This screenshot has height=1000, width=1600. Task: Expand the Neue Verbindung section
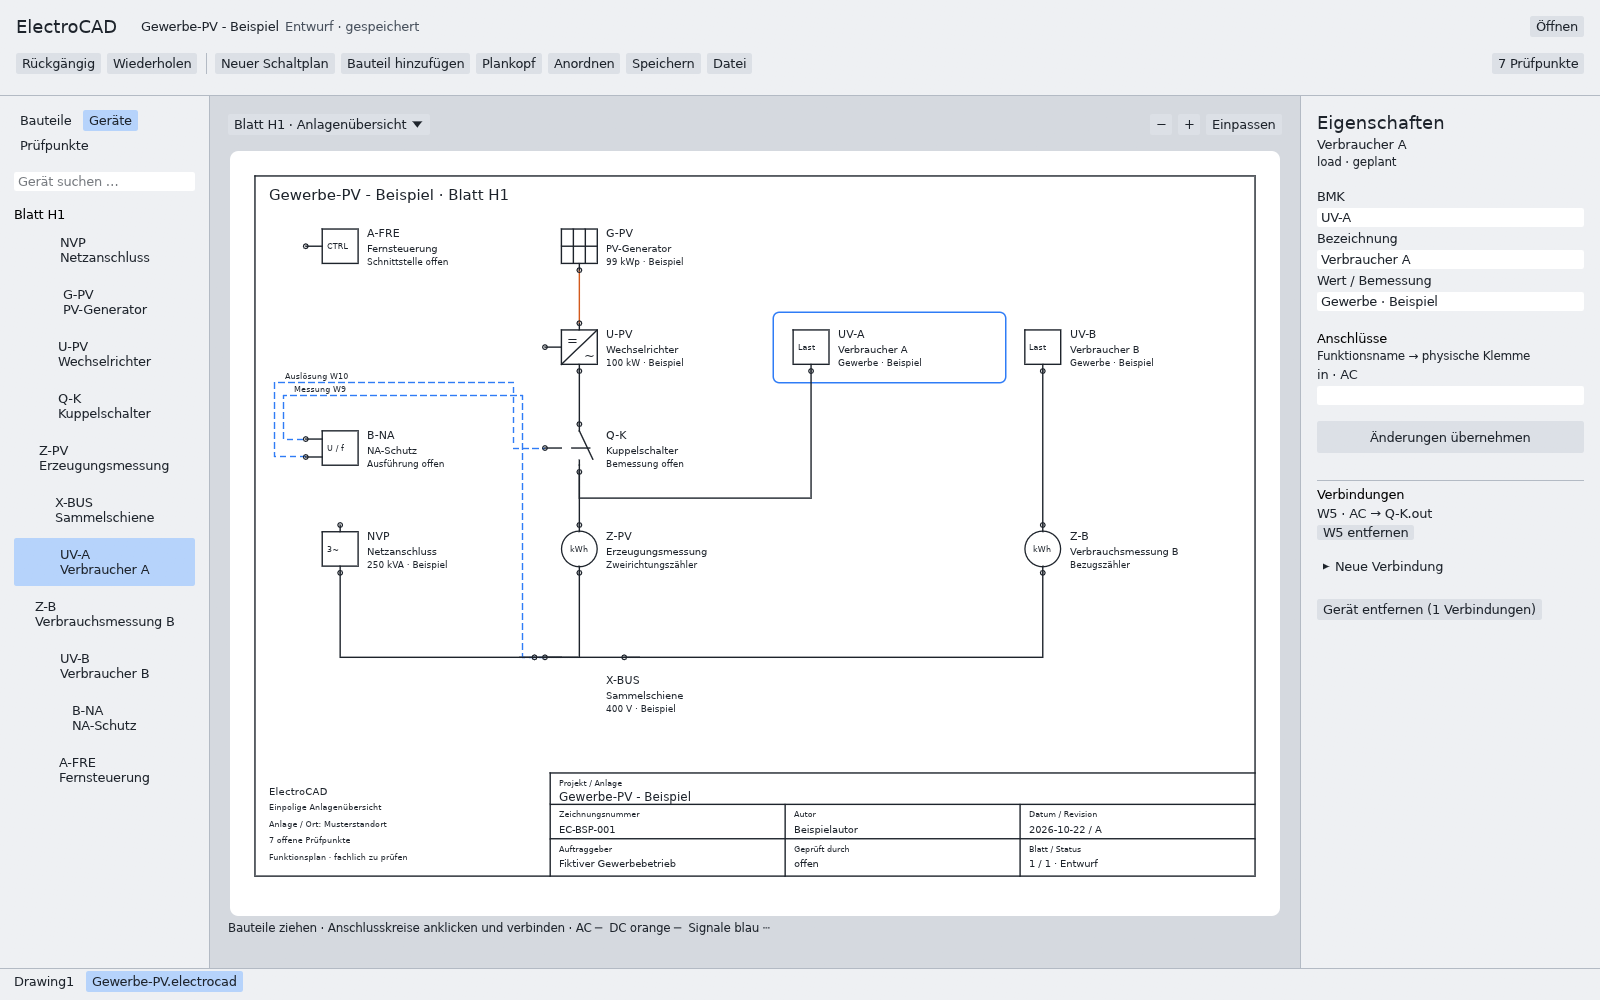(x=1383, y=567)
